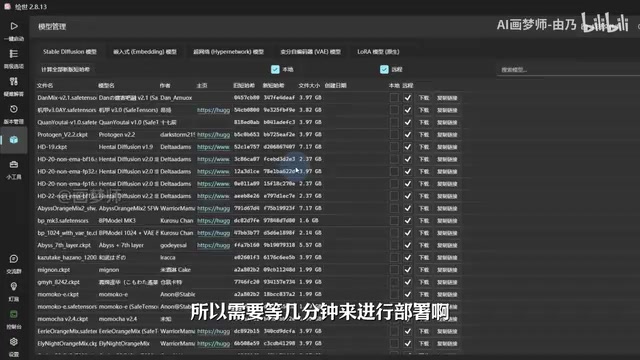
Task: Open homepage link for bp_mk3.safetensors row
Action: (x=213, y=221)
